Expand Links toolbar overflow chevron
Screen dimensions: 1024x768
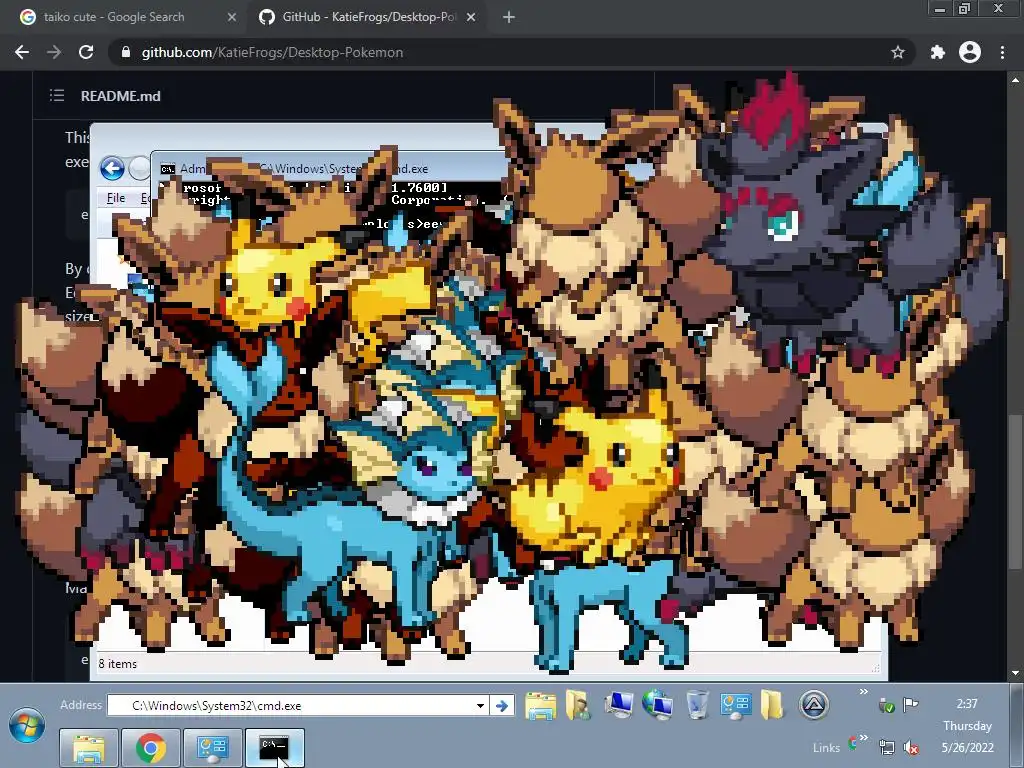coord(863,737)
